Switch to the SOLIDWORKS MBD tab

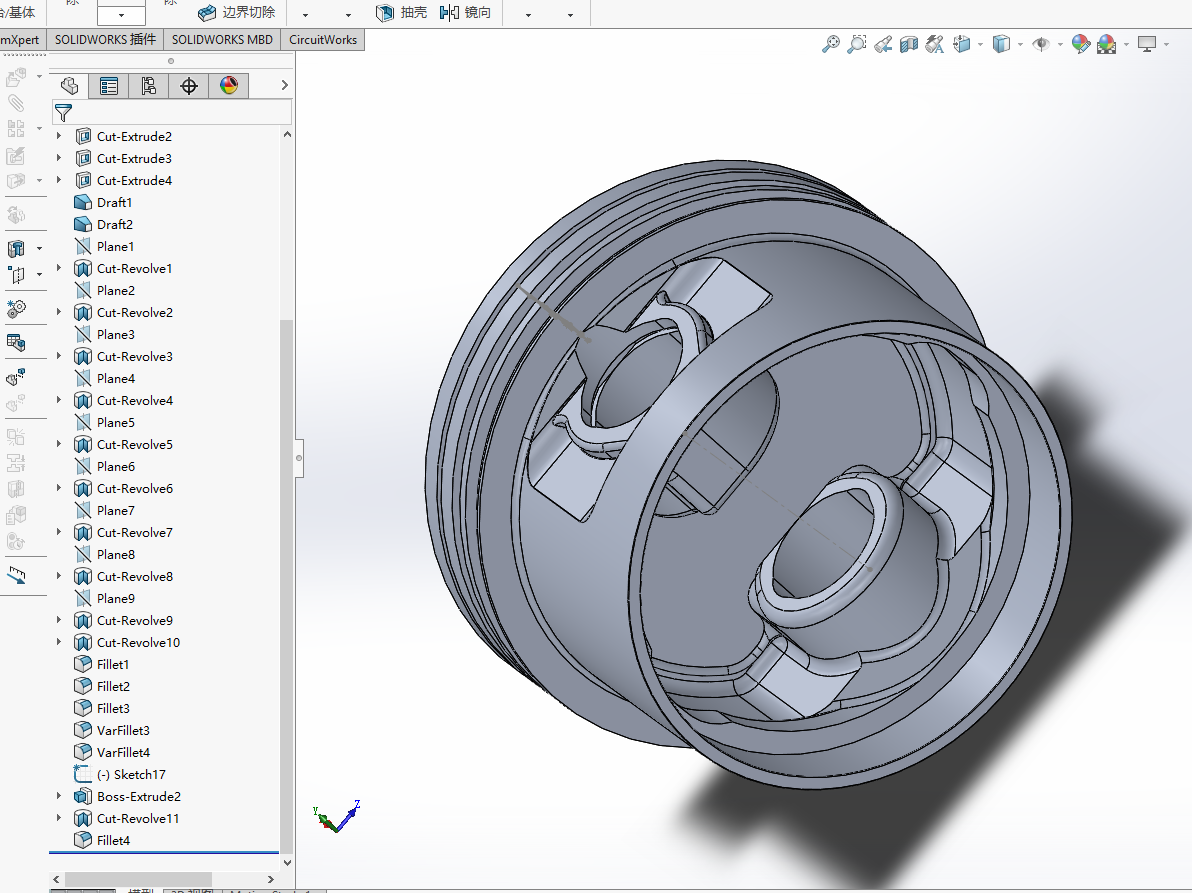(222, 40)
